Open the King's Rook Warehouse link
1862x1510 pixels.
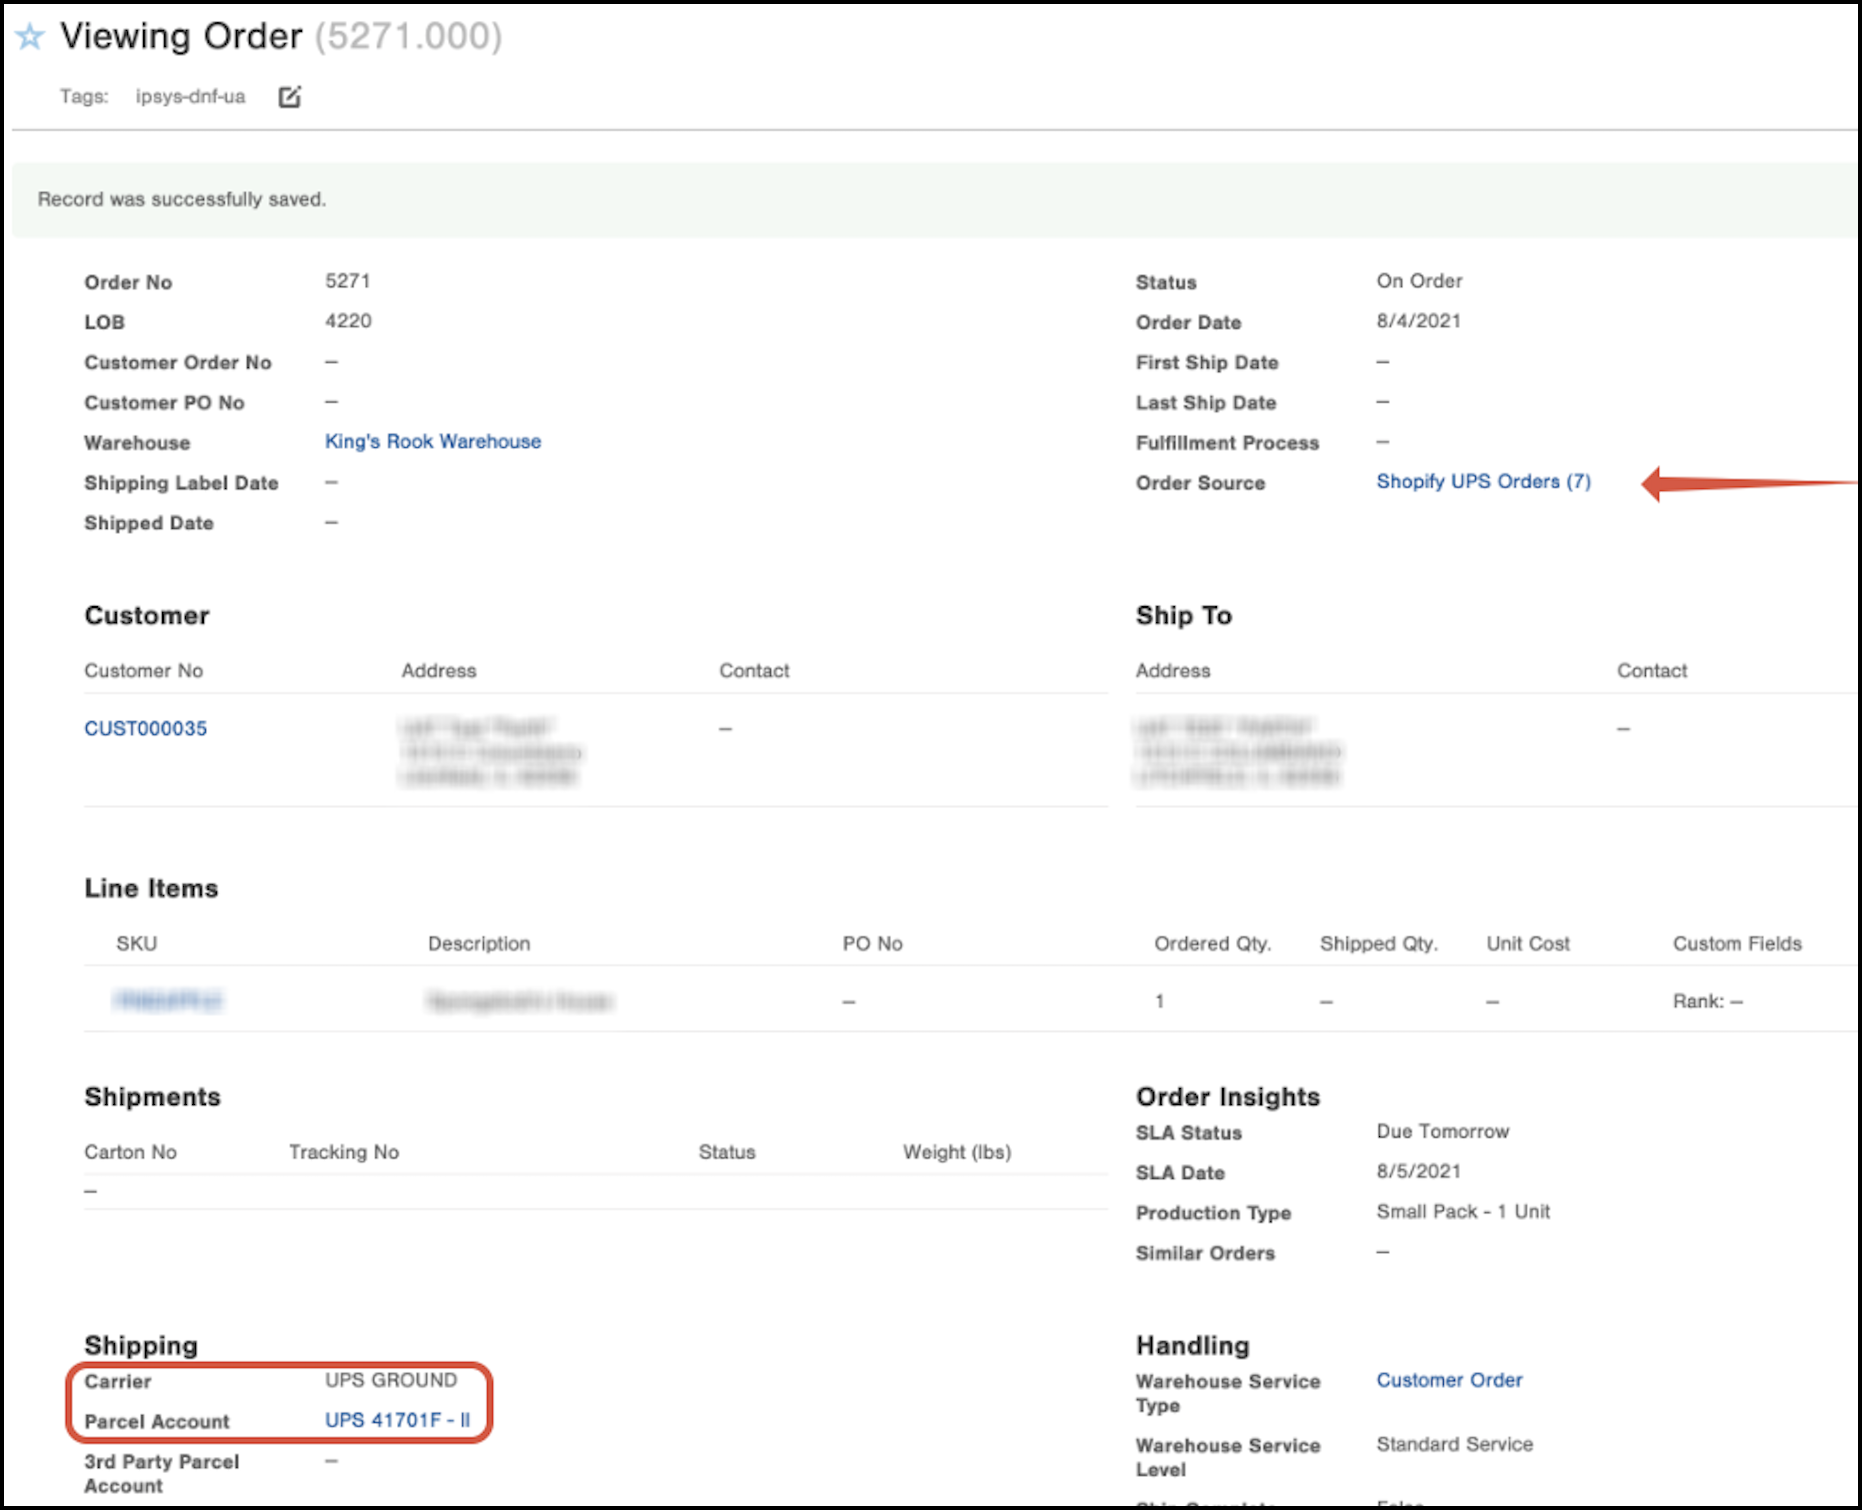pyautogui.click(x=432, y=441)
